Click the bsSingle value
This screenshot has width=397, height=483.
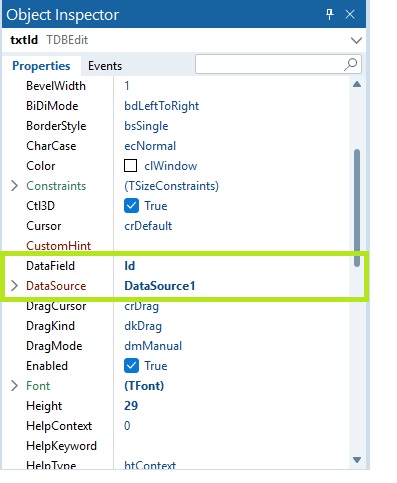[146, 126]
